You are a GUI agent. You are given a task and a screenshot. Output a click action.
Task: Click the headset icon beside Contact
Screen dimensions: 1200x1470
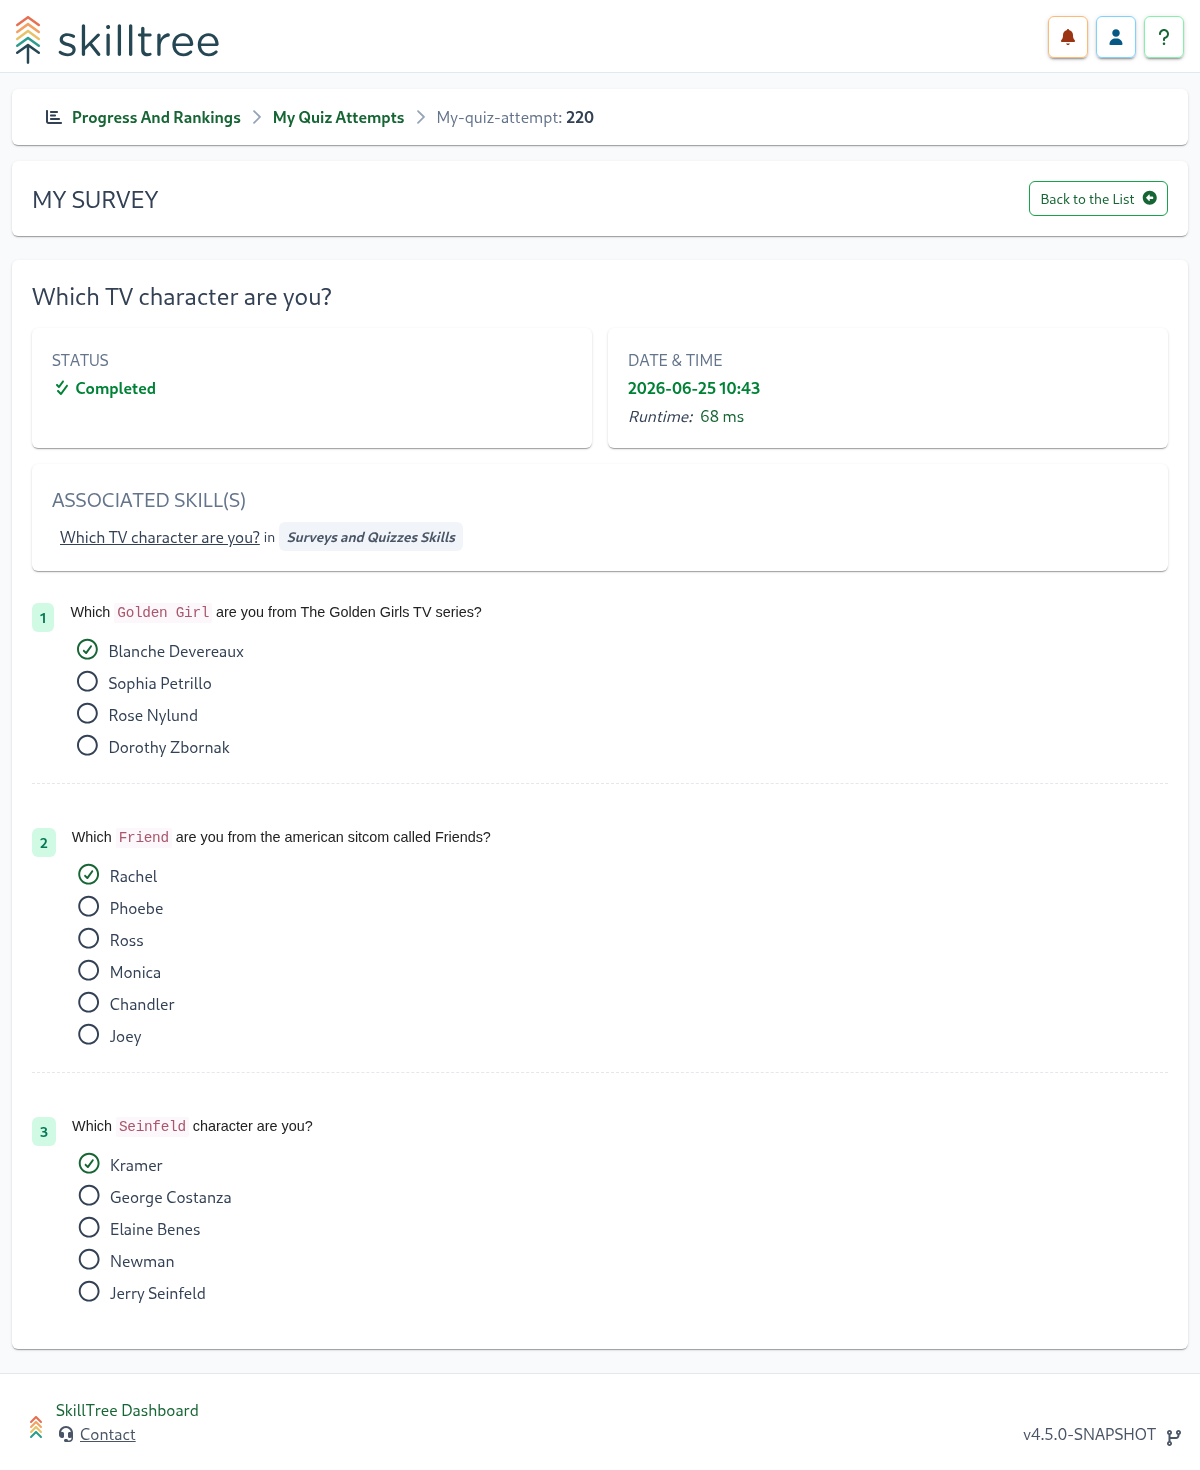(x=66, y=1434)
